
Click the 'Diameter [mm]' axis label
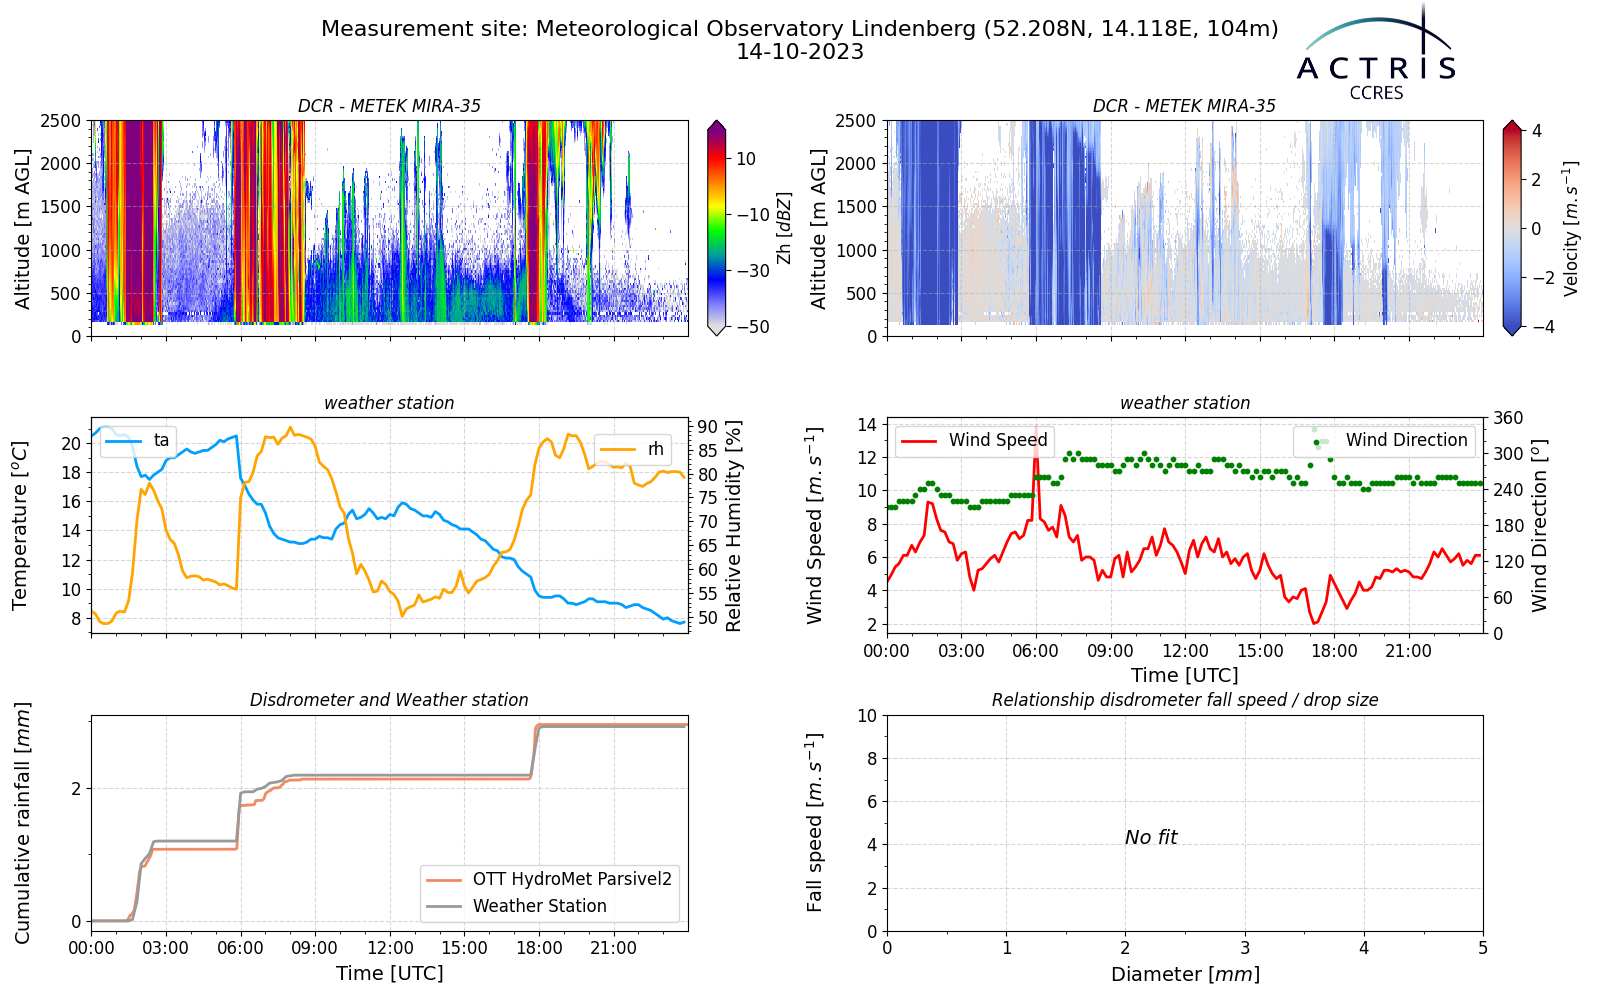click(x=1185, y=974)
